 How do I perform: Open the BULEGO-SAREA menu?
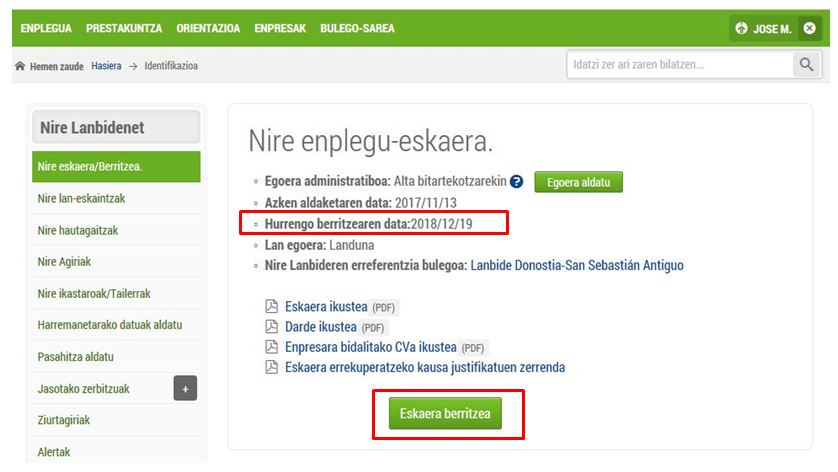357,28
